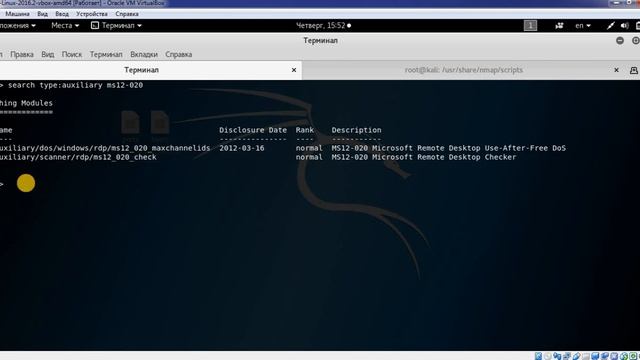Click the 'Disclosure Date' column header
This screenshot has height=360, width=640.
tap(253, 130)
